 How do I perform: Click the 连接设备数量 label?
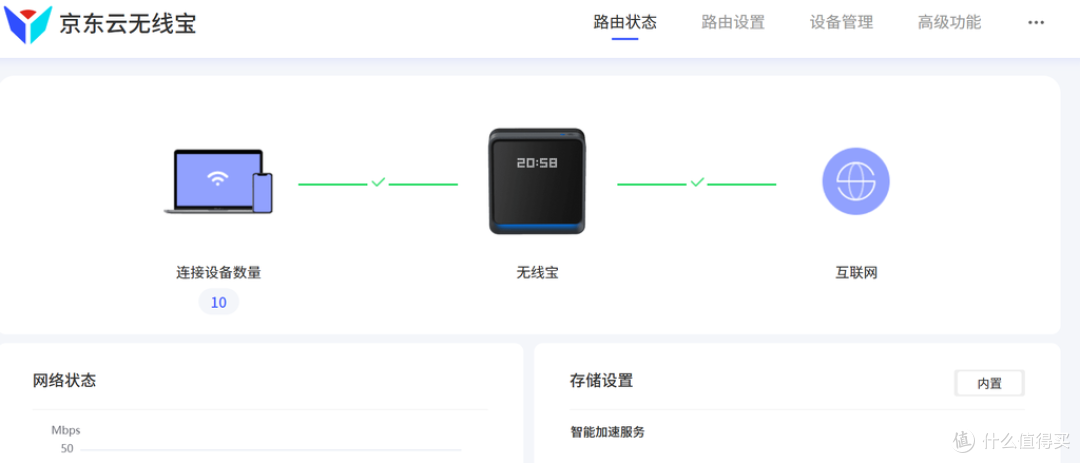pyautogui.click(x=218, y=273)
